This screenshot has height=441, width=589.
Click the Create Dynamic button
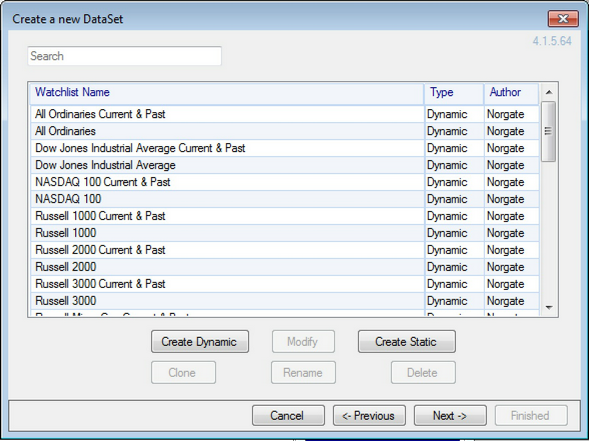[x=200, y=341]
